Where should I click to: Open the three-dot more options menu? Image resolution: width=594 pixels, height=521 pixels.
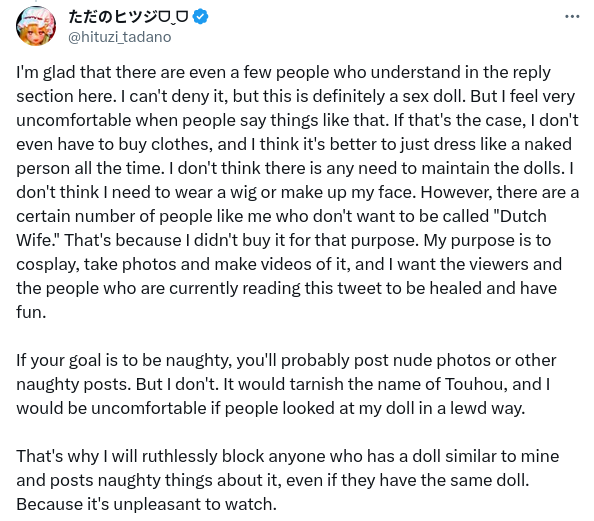click(x=572, y=17)
